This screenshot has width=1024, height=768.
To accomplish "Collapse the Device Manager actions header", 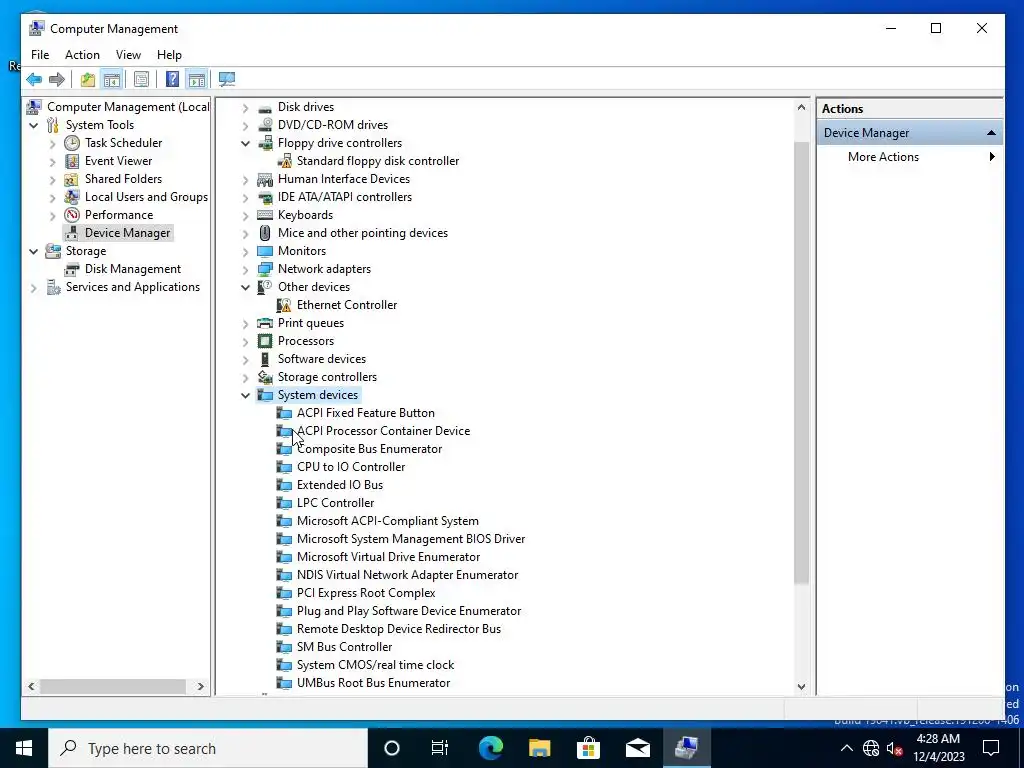I will tap(991, 133).
